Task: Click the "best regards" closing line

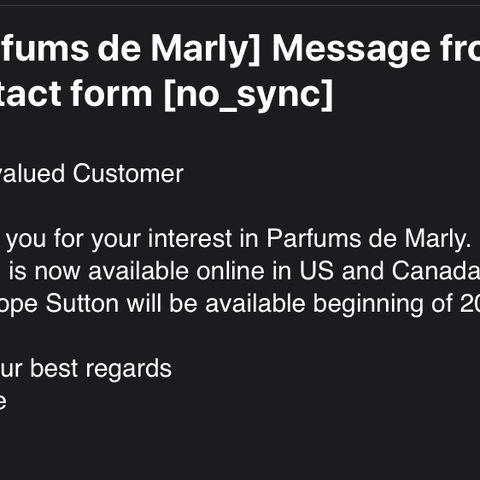Action: (101, 369)
